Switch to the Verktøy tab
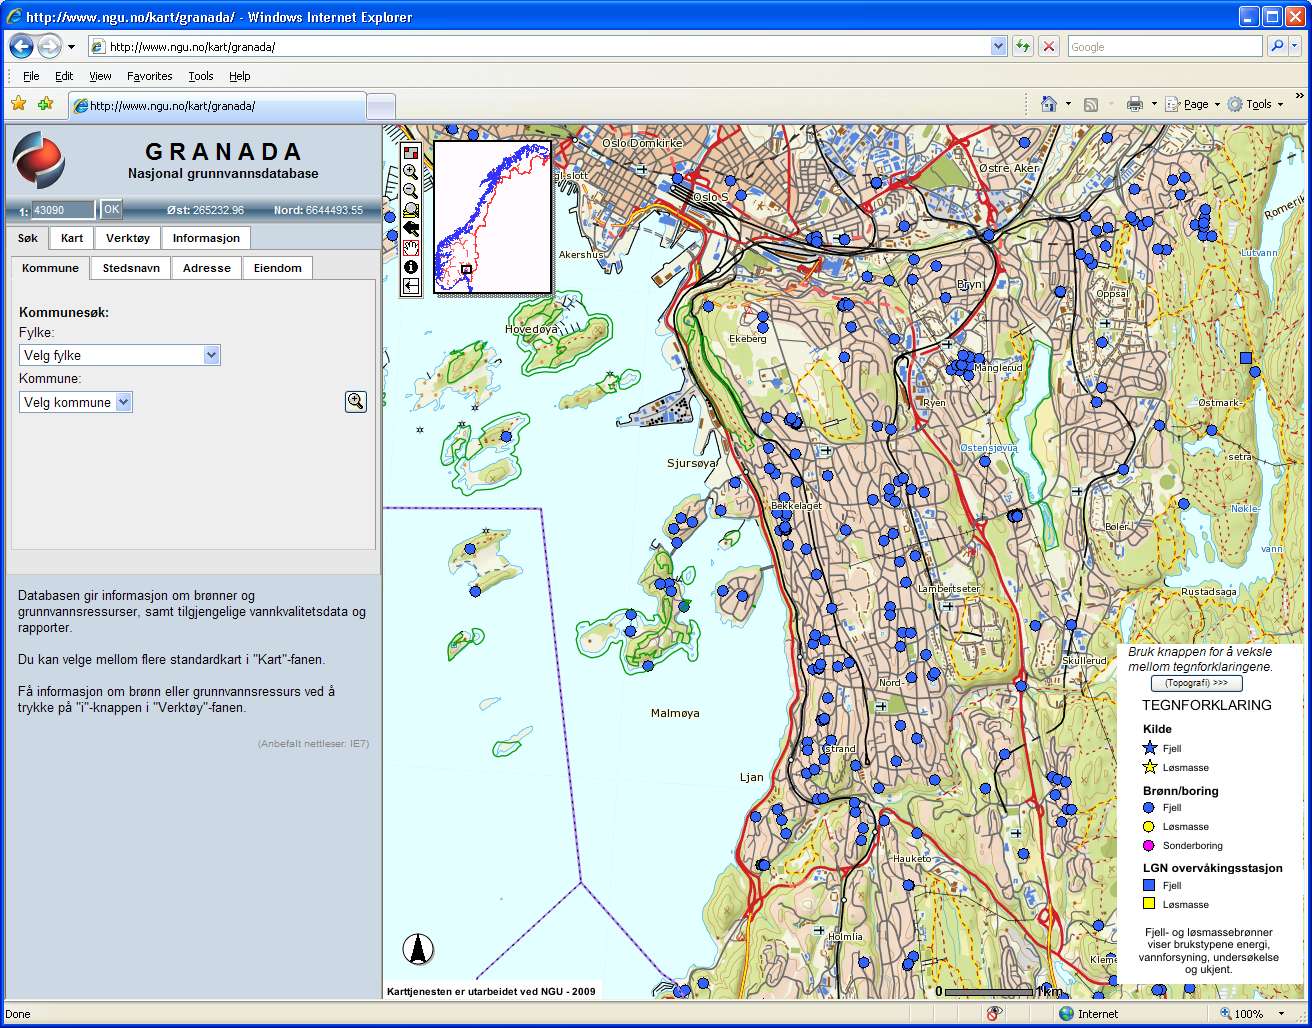The image size is (1312, 1028). (128, 238)
